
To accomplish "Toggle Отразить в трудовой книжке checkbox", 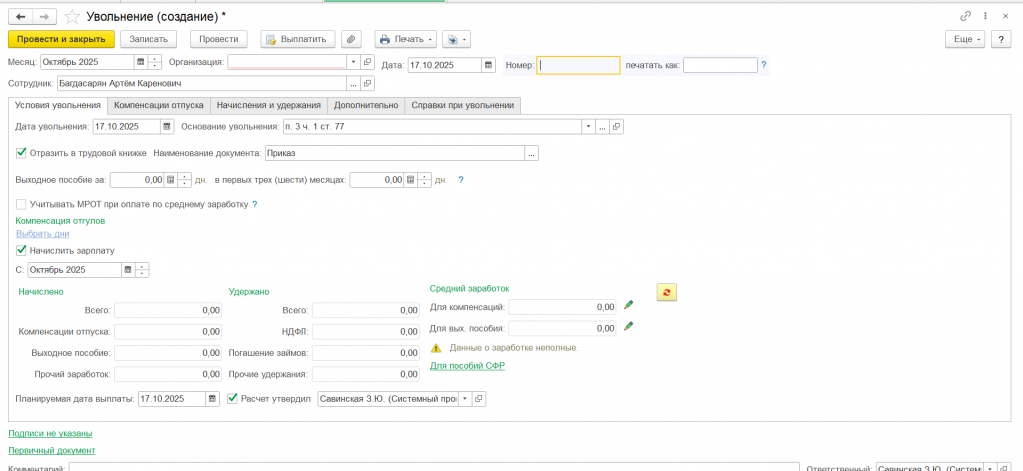I will point(21,153).
